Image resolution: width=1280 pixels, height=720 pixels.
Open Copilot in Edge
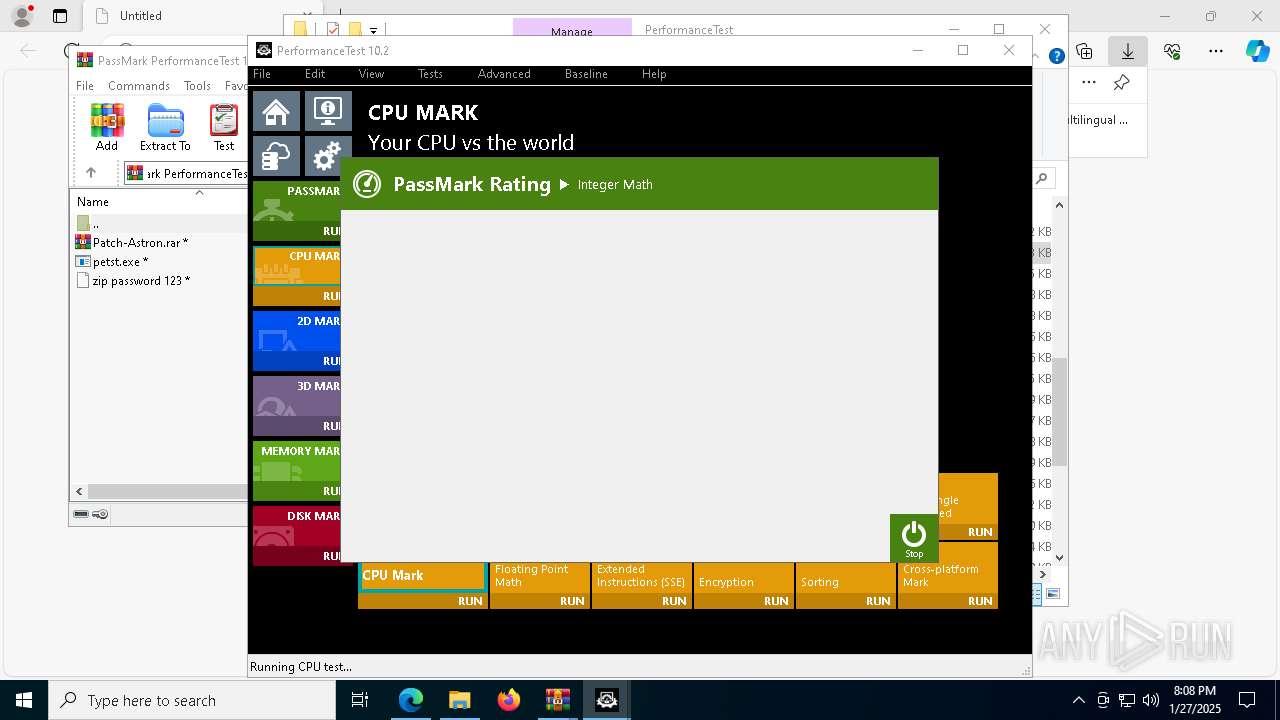point(1257,51)
